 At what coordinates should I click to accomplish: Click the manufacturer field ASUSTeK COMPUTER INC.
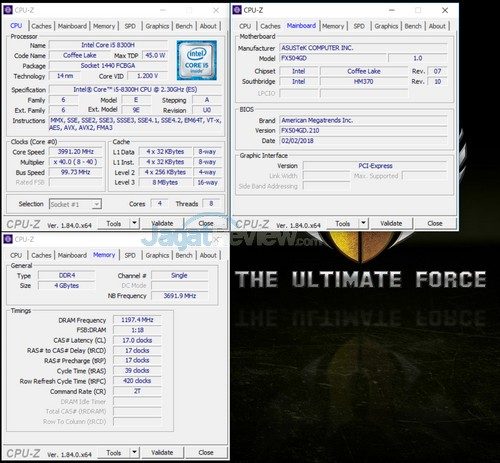(x=363, y=48)
